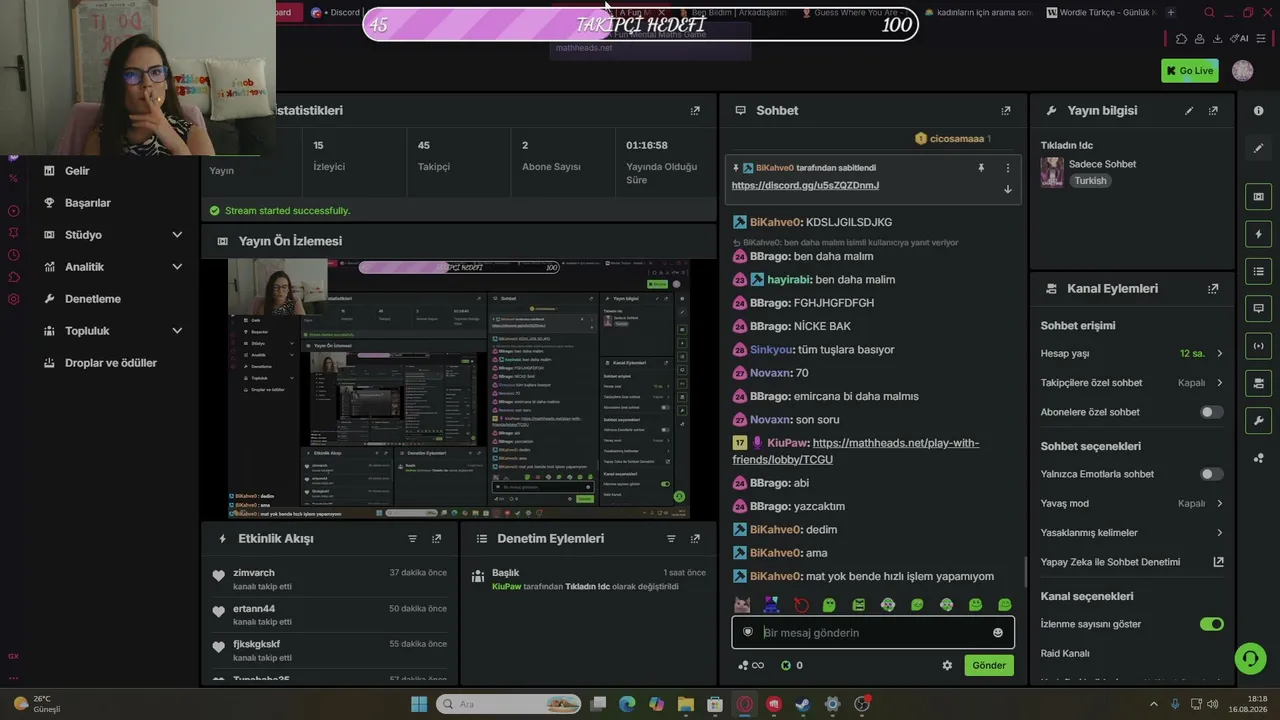This screenshot has width=1280, height=720.
Task: Pop out the Kanal Eylemleri panel
Action: 1213,289
